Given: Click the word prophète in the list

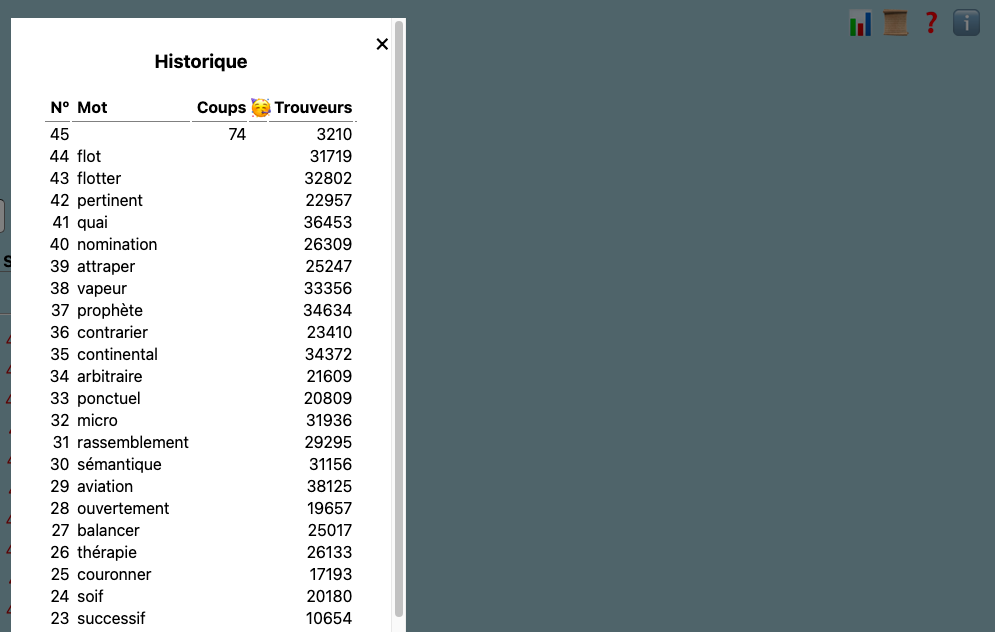Looking at the screenshot, I should click(110, 310).
